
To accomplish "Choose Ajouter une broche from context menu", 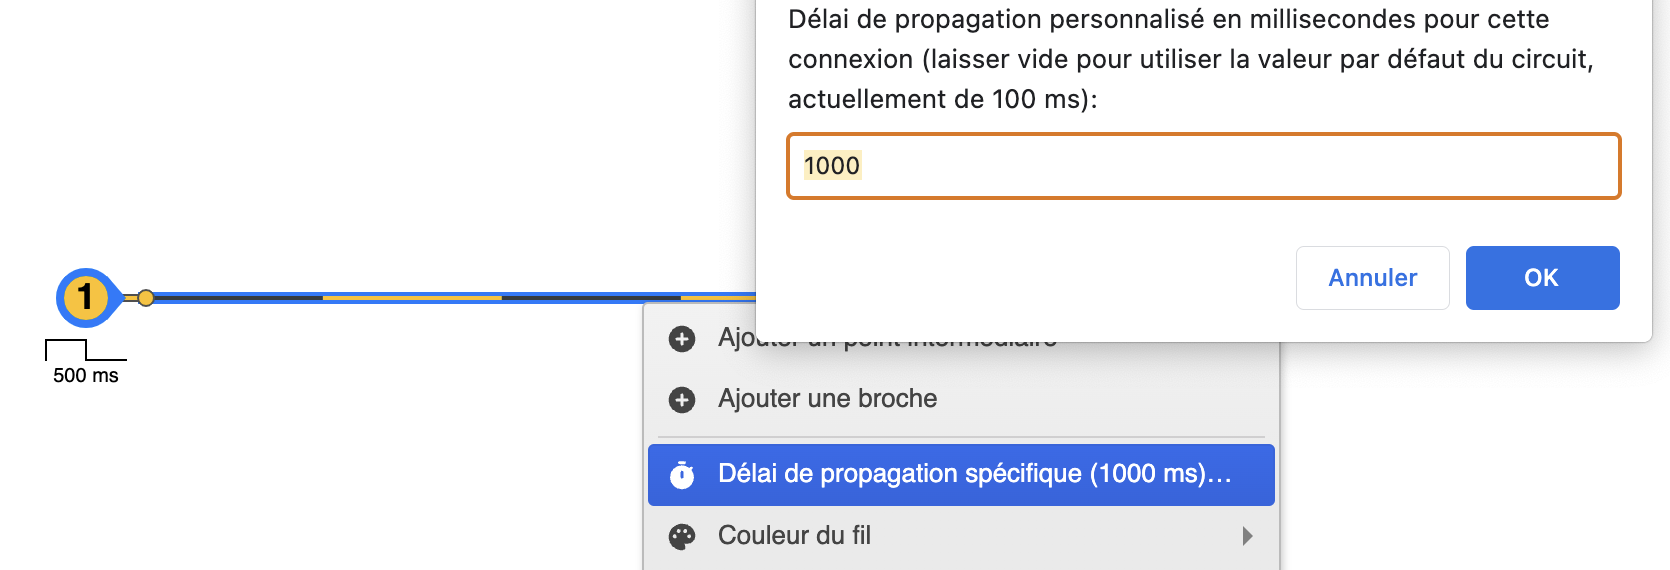I will [827, 399].
